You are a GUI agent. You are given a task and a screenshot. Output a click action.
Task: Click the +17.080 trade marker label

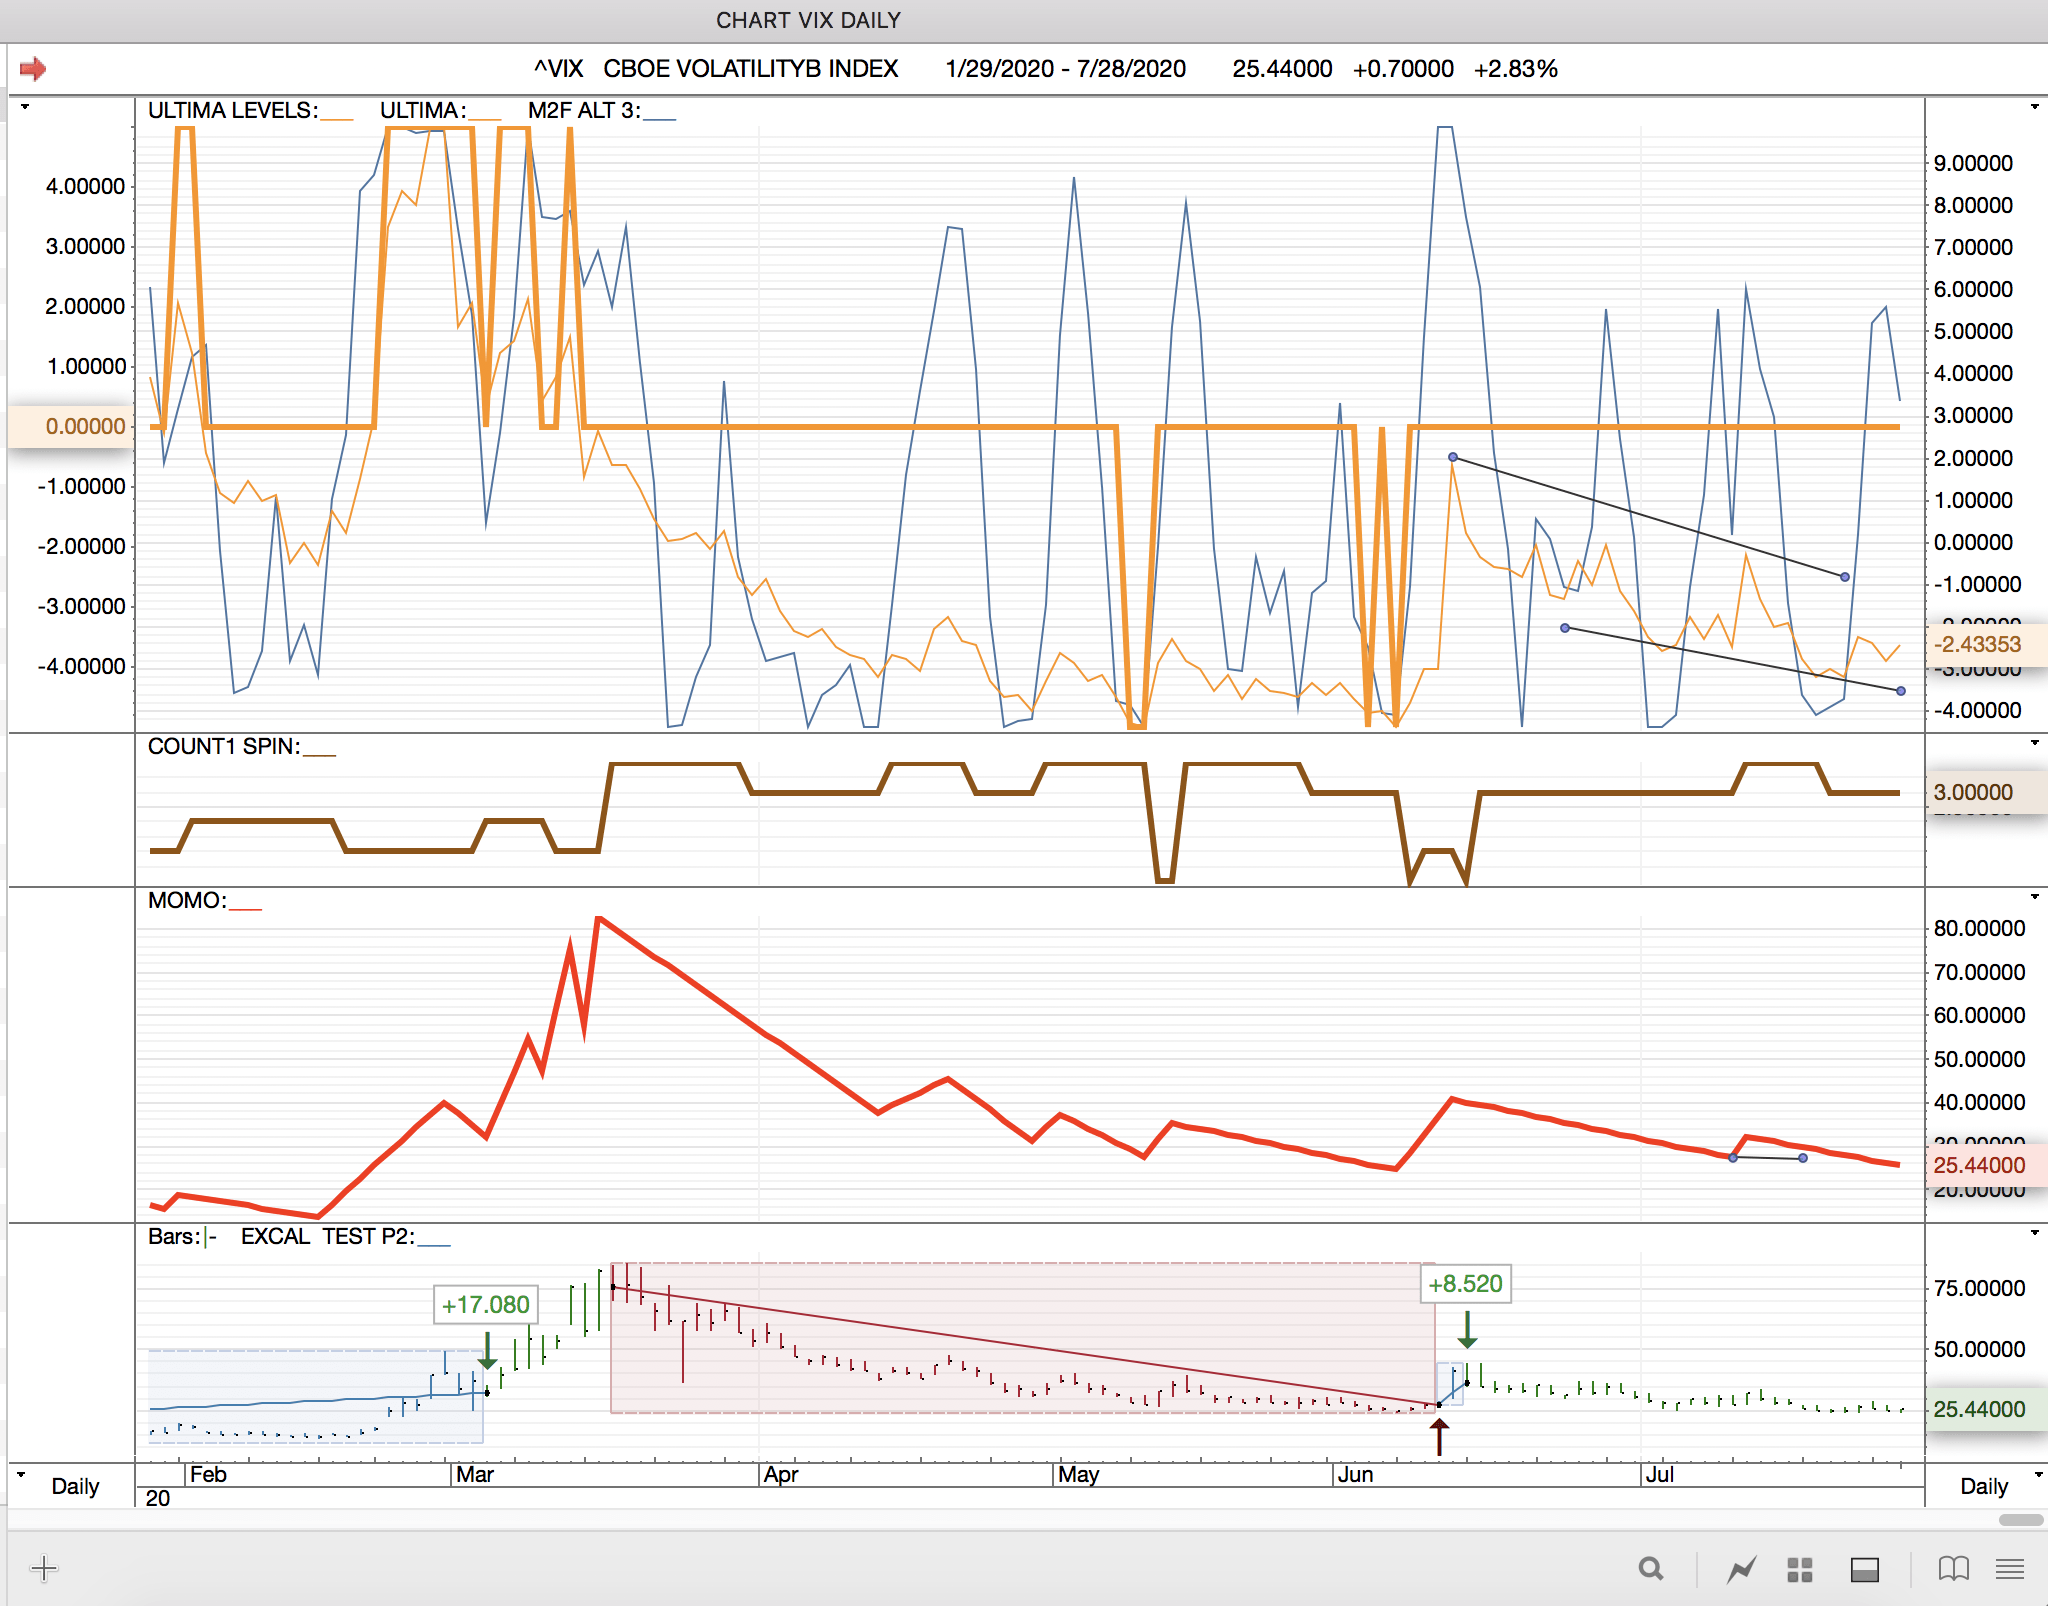[485, 1305]
